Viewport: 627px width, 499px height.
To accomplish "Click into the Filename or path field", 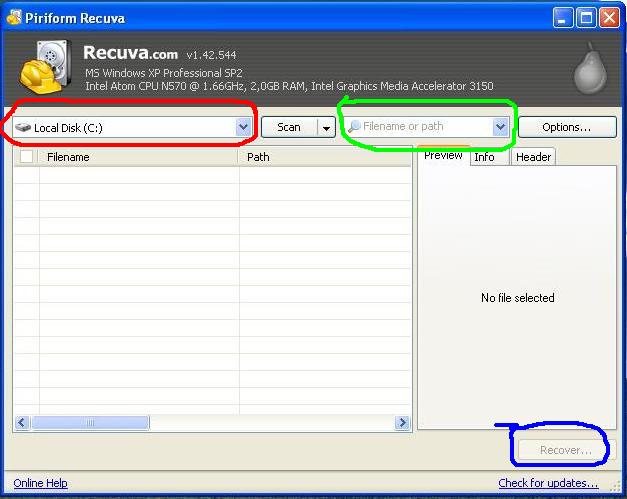I will tap(426, 127).
